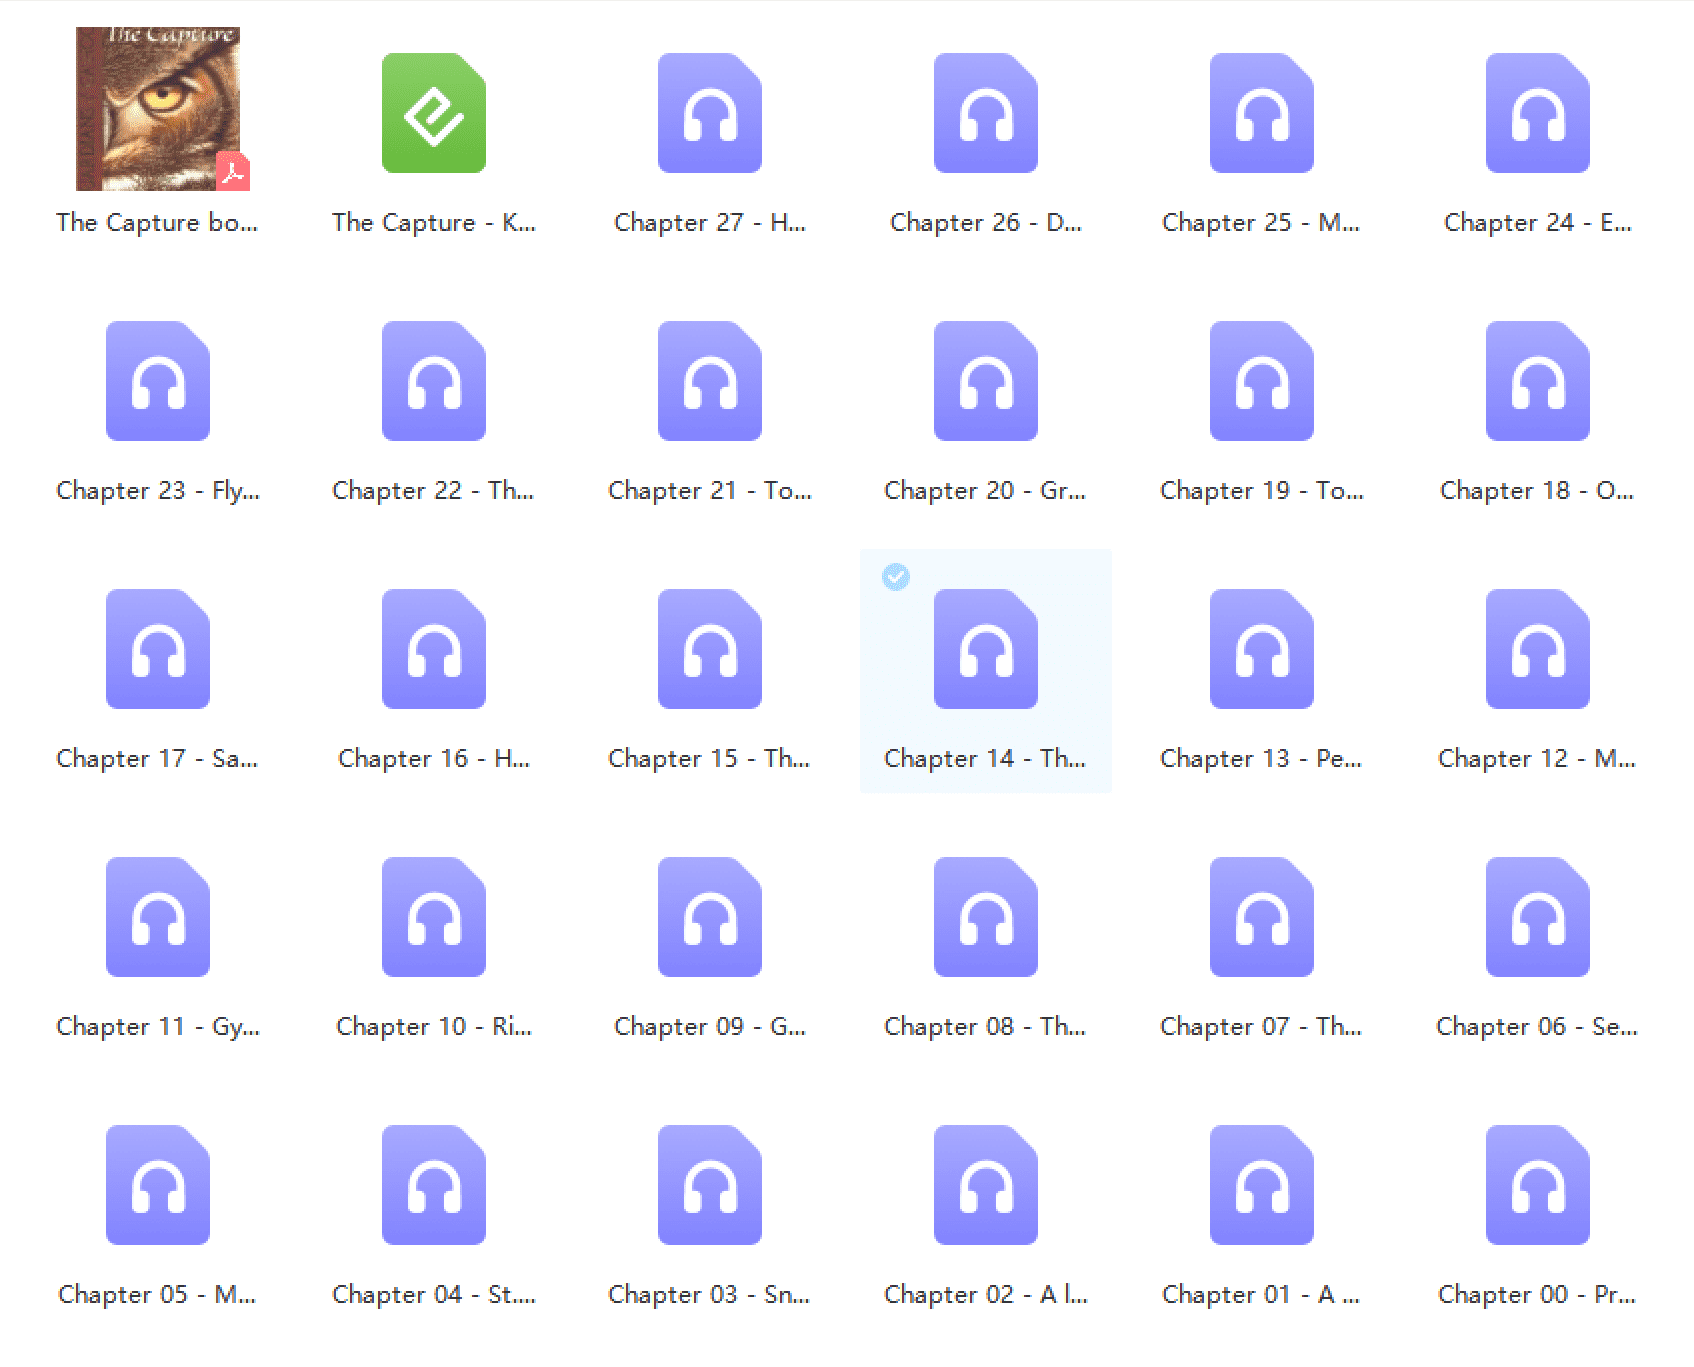Click the Chapter 08 file name label
Screen dimensions: 1694x1367
pos(985,1026)
